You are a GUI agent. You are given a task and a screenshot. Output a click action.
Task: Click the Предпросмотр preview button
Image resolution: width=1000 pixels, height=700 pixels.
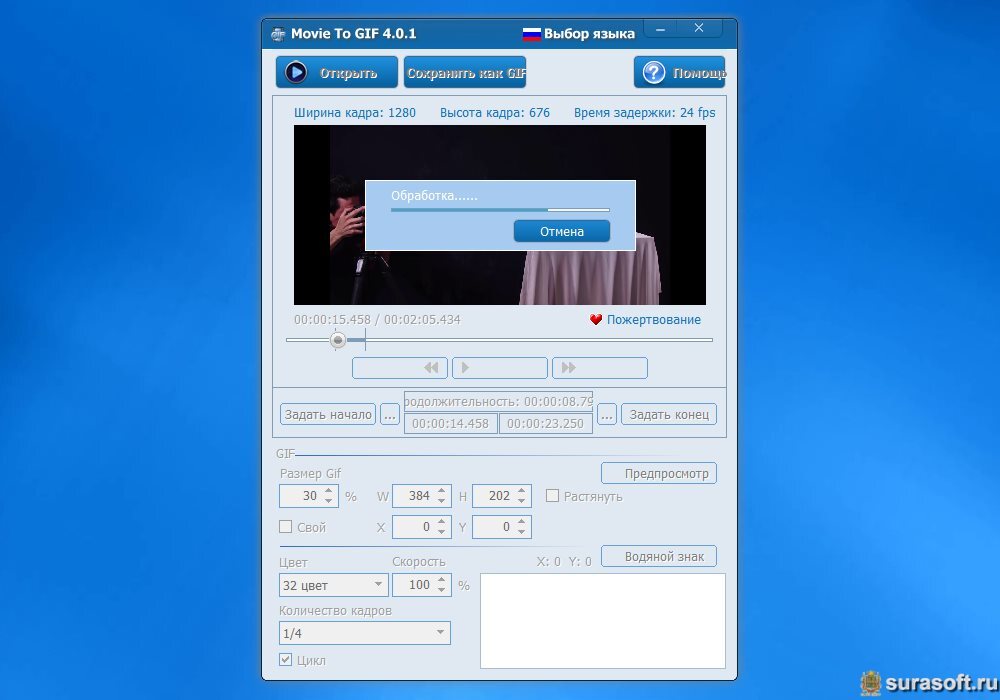point(659,473)
